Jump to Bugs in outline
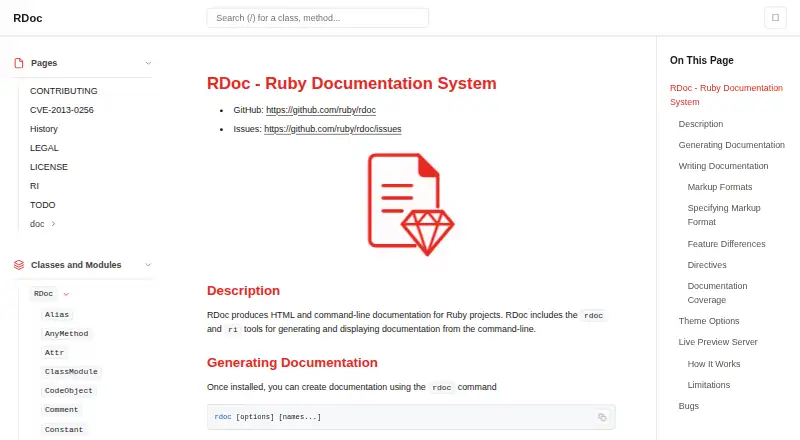 [689, 406]
